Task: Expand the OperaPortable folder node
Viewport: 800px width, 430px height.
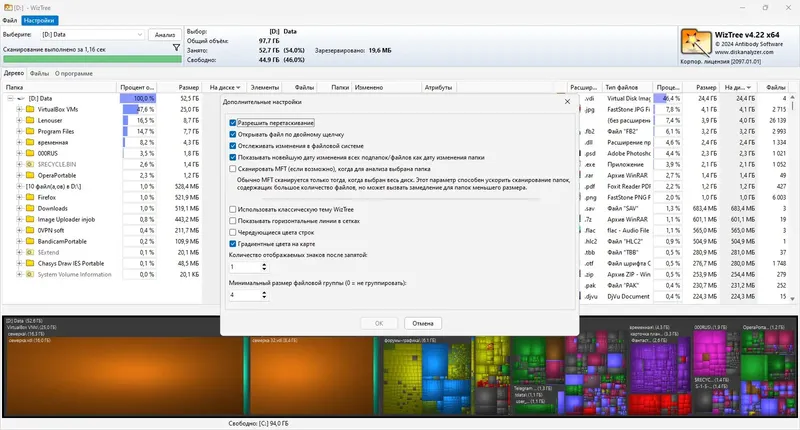Action: [19, 175]
